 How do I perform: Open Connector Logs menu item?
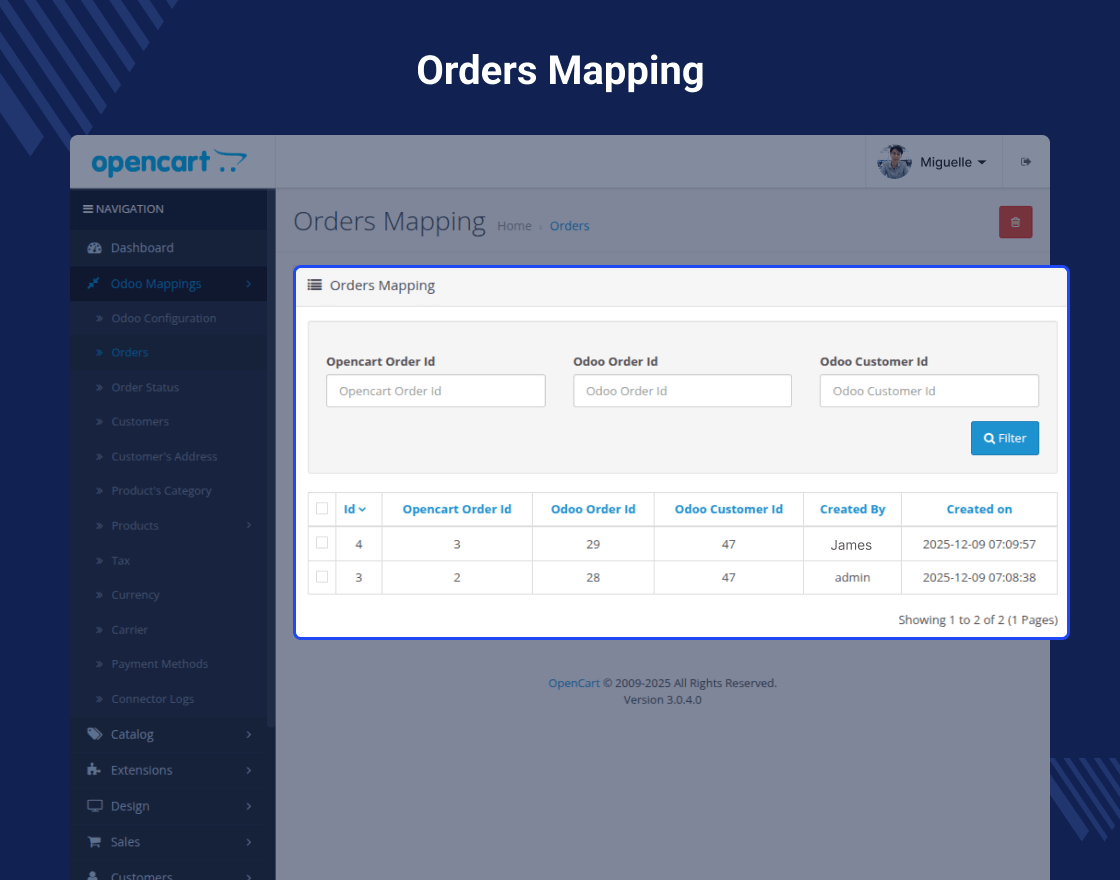(x=153, y=699)
